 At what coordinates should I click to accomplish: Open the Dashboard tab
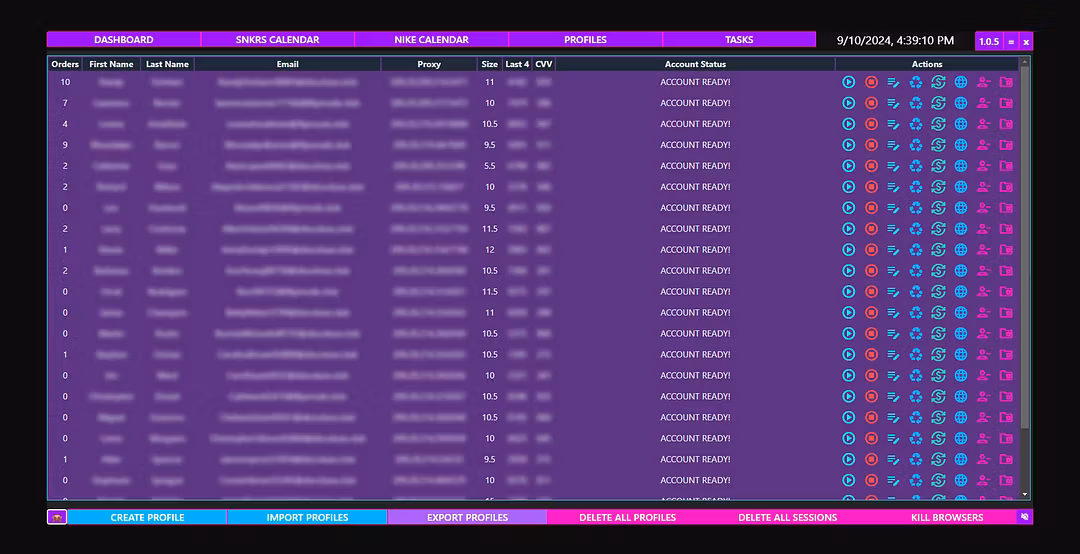coord(124,39)
